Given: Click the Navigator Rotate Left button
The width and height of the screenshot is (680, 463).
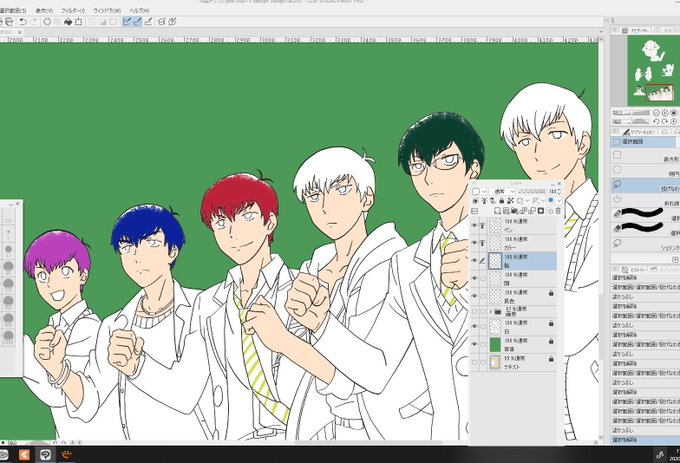Looking at the screenshot, I should pyautogui.click(x=656, y=121).
